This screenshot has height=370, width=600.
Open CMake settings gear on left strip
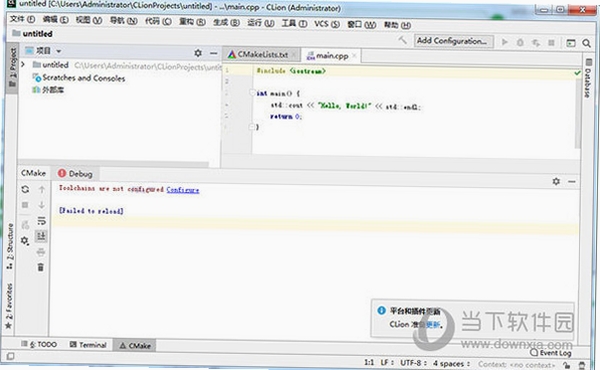[x=25, y=241]
